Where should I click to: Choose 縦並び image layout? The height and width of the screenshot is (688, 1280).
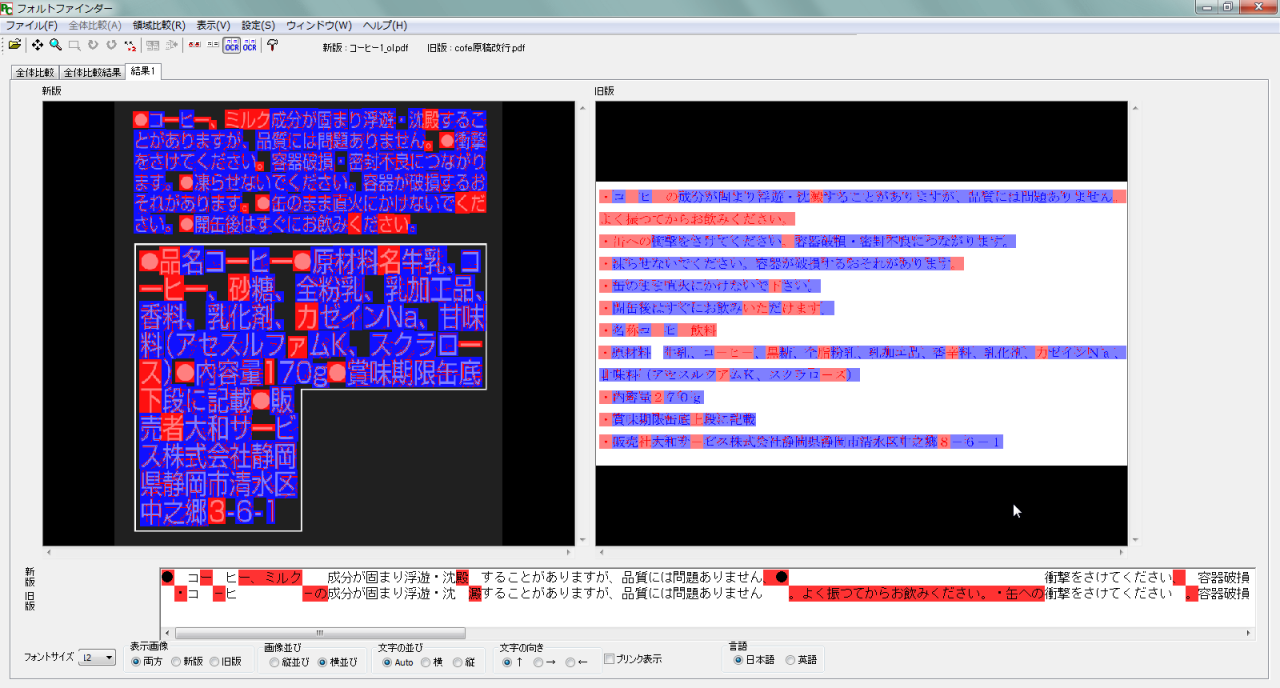point(289,662)
